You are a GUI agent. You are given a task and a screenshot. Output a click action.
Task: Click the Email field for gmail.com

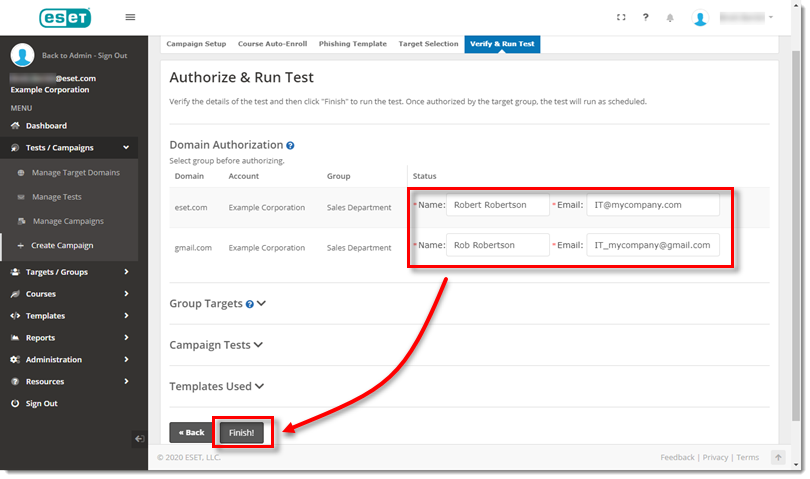(x=652, y=245)
